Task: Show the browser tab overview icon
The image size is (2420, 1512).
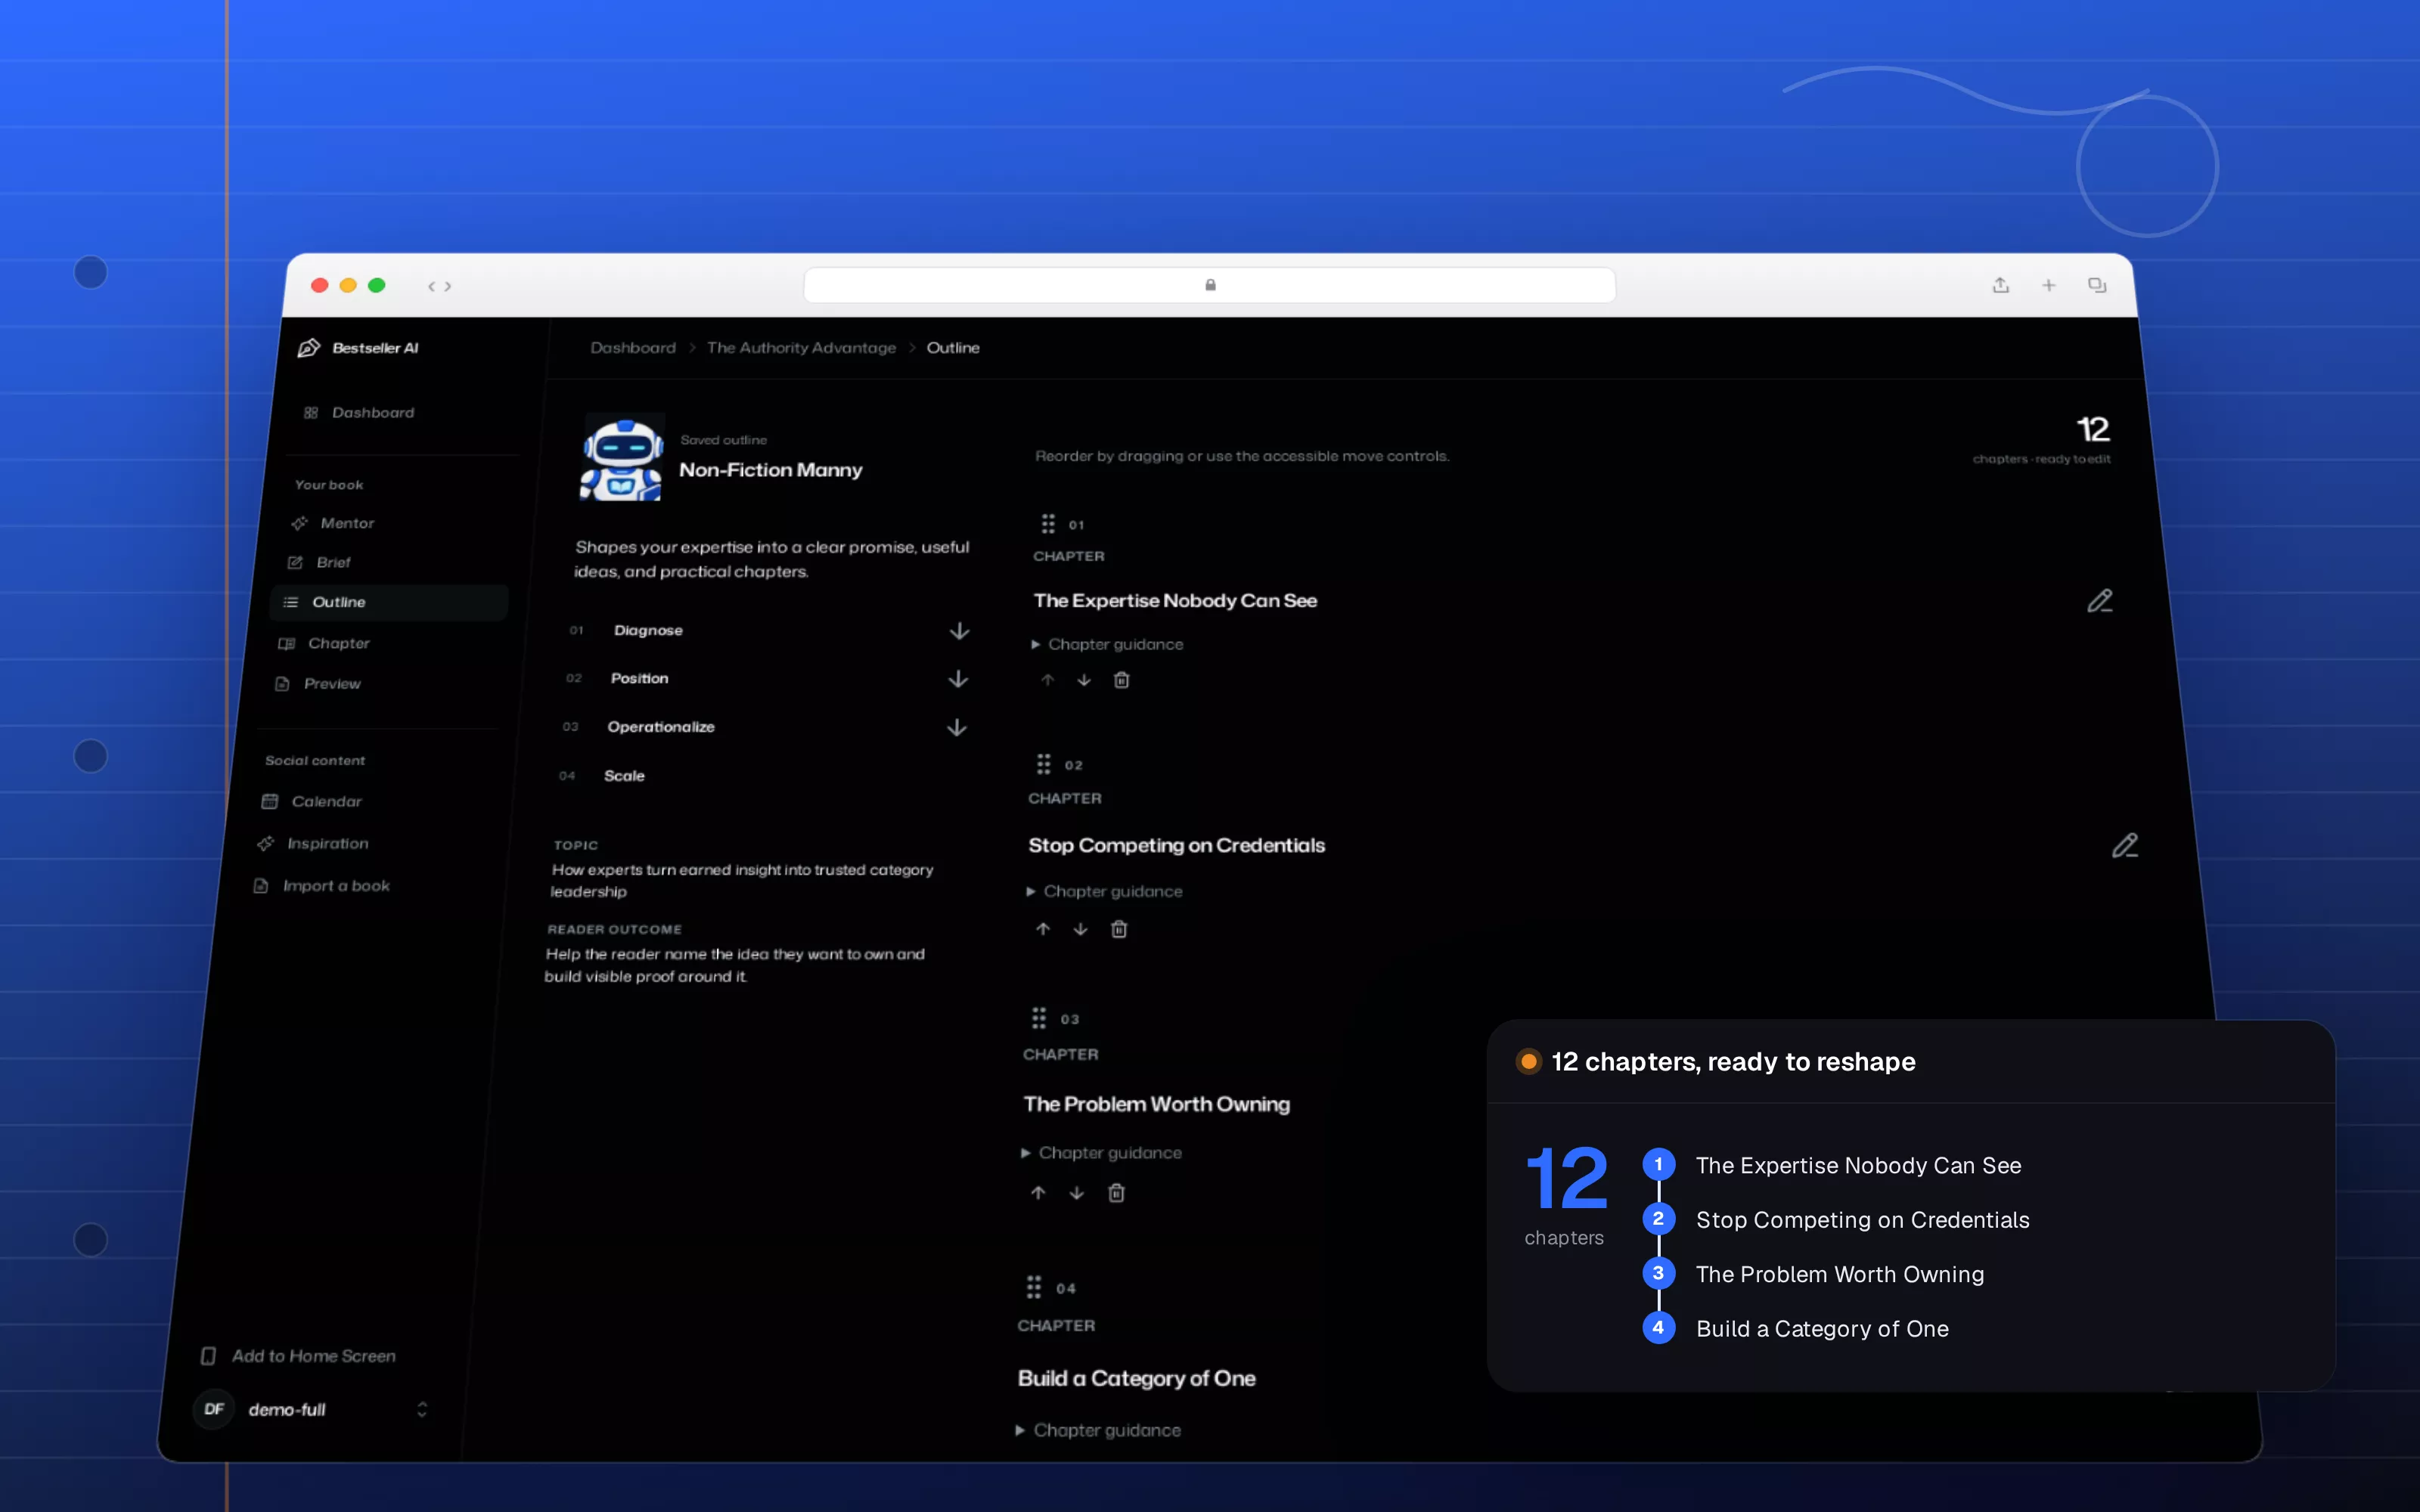Action: pyautogui.click(x=2097, y=285)
